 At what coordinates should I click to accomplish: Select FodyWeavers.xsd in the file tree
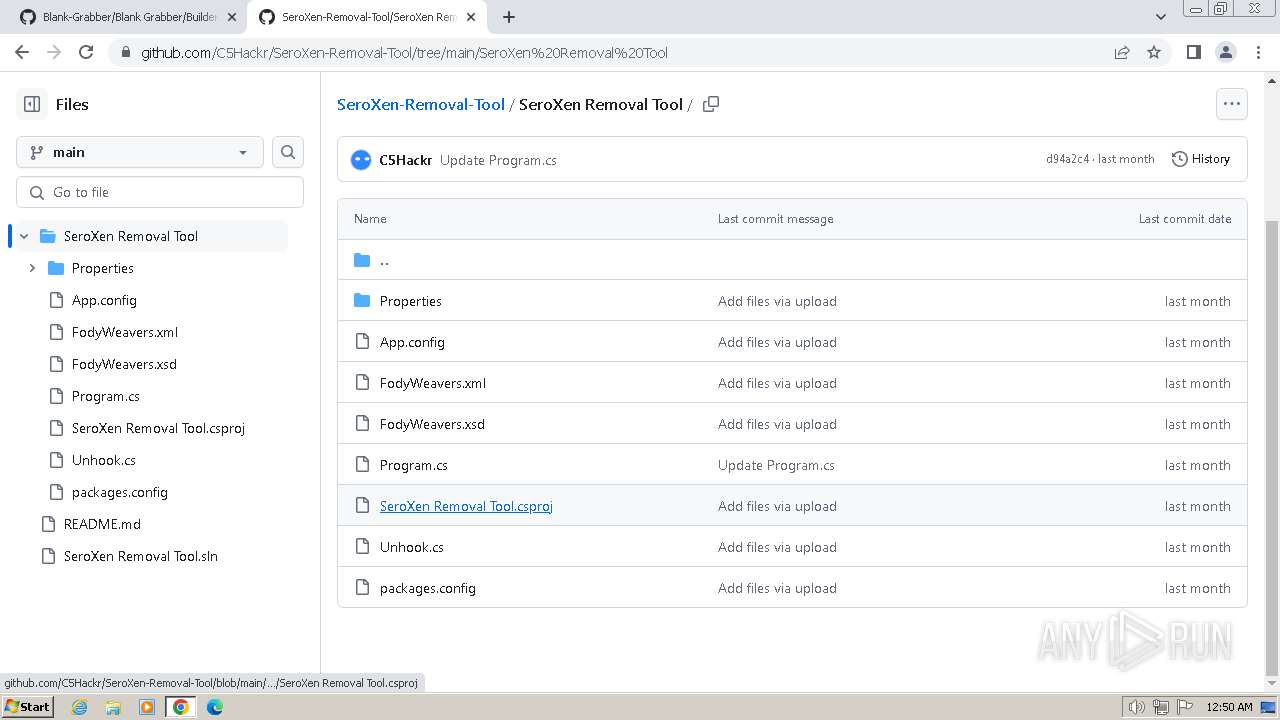tap(124, 364)
